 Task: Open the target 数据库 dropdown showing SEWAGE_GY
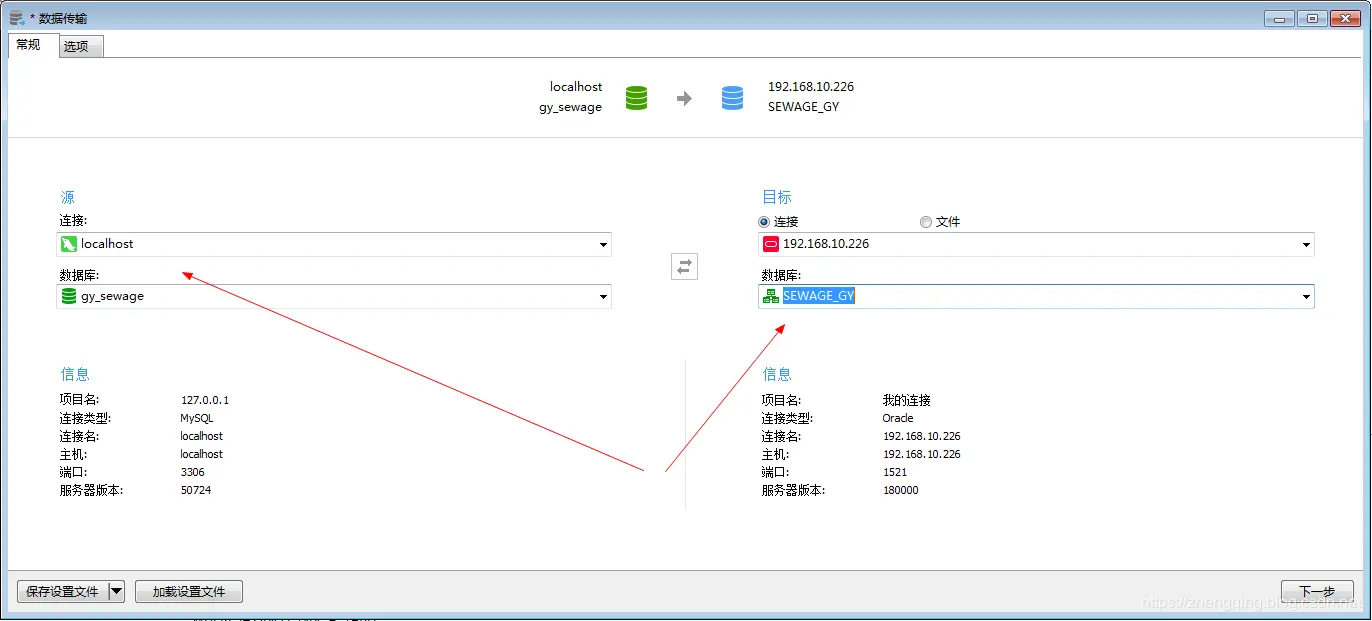[x=1306, y=296]
